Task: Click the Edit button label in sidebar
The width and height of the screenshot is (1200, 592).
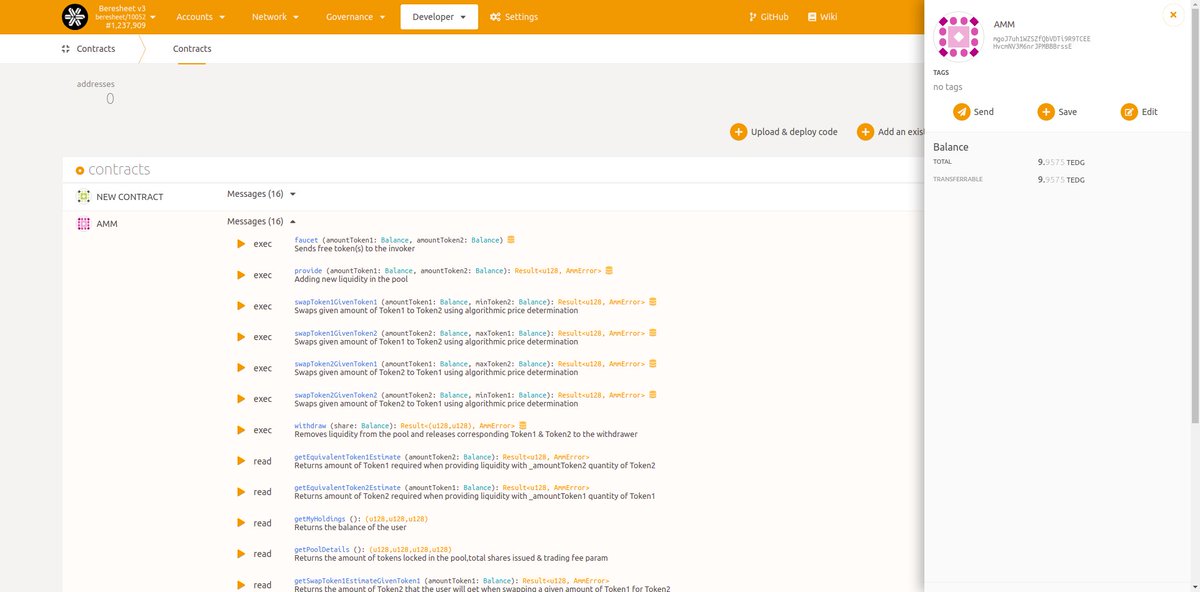Action: (1149, 112)
